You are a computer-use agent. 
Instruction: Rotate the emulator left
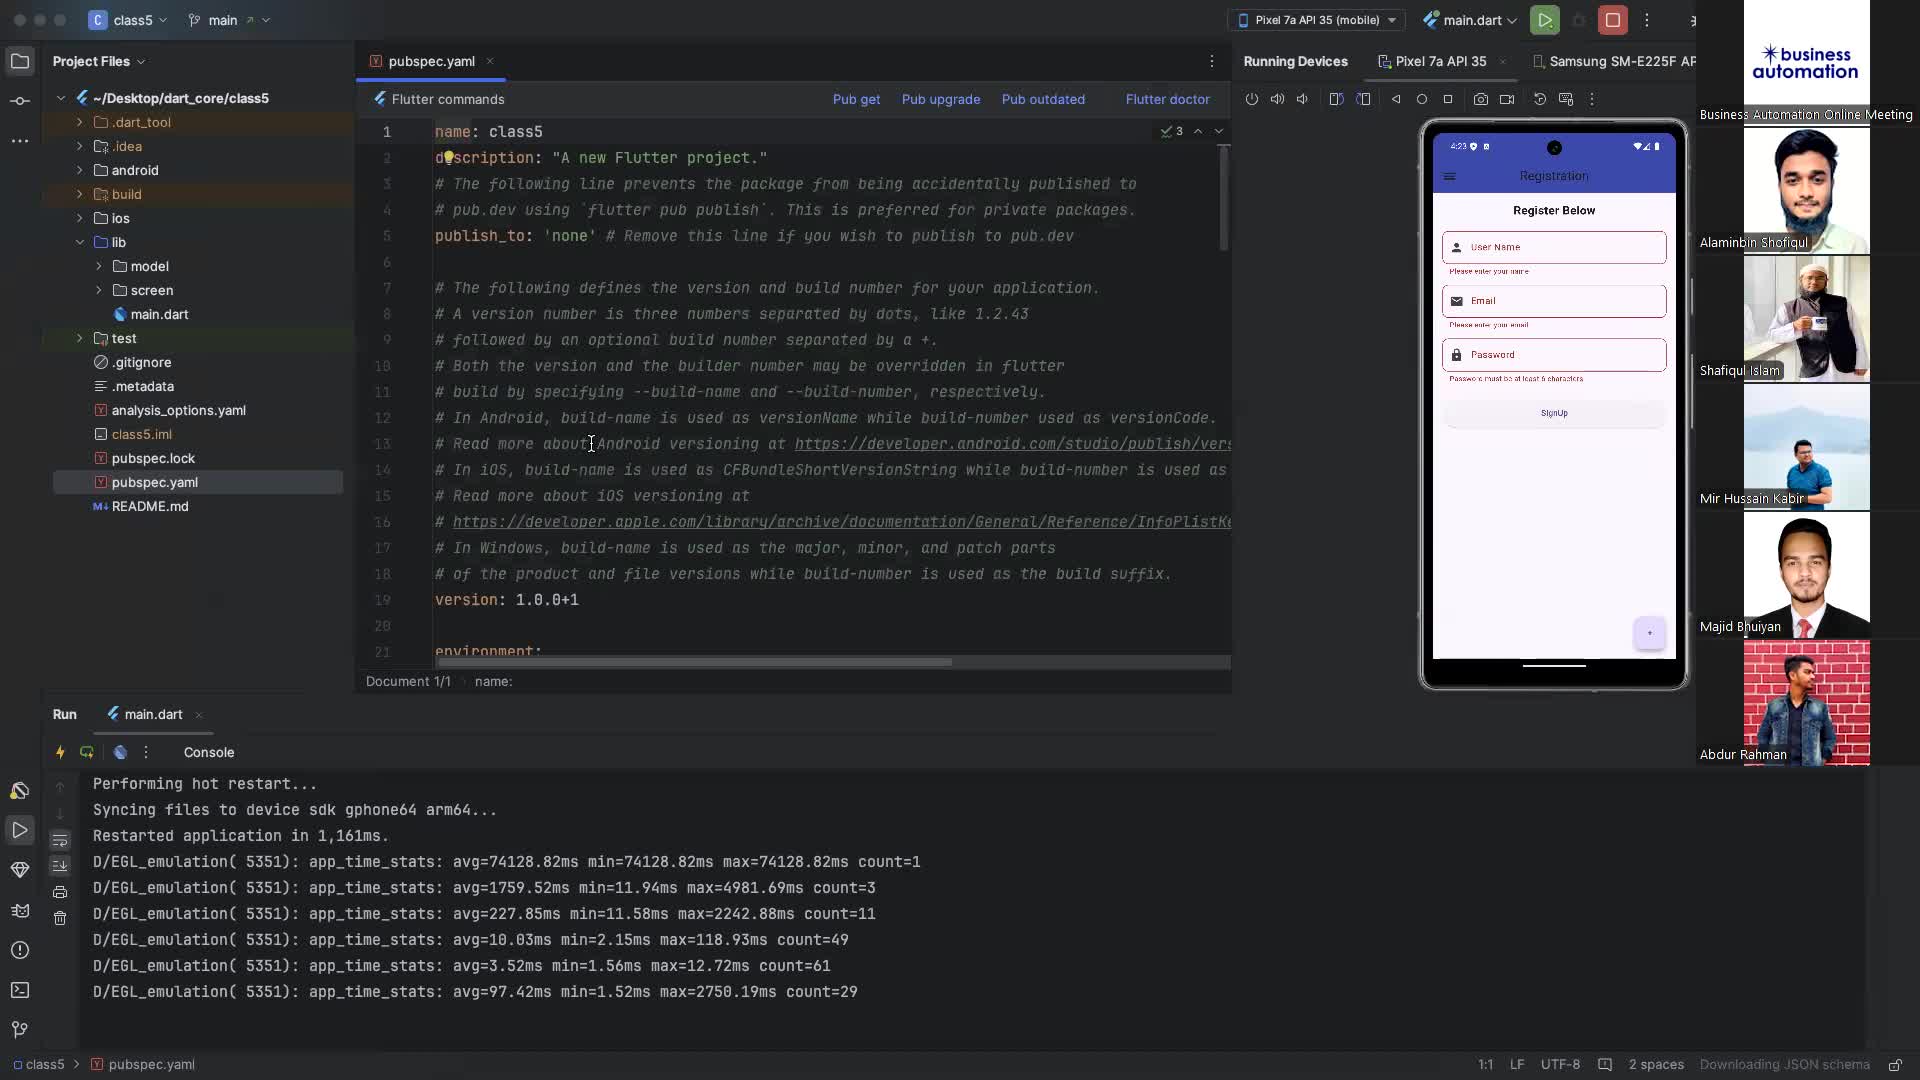[x=1336, y=99]
